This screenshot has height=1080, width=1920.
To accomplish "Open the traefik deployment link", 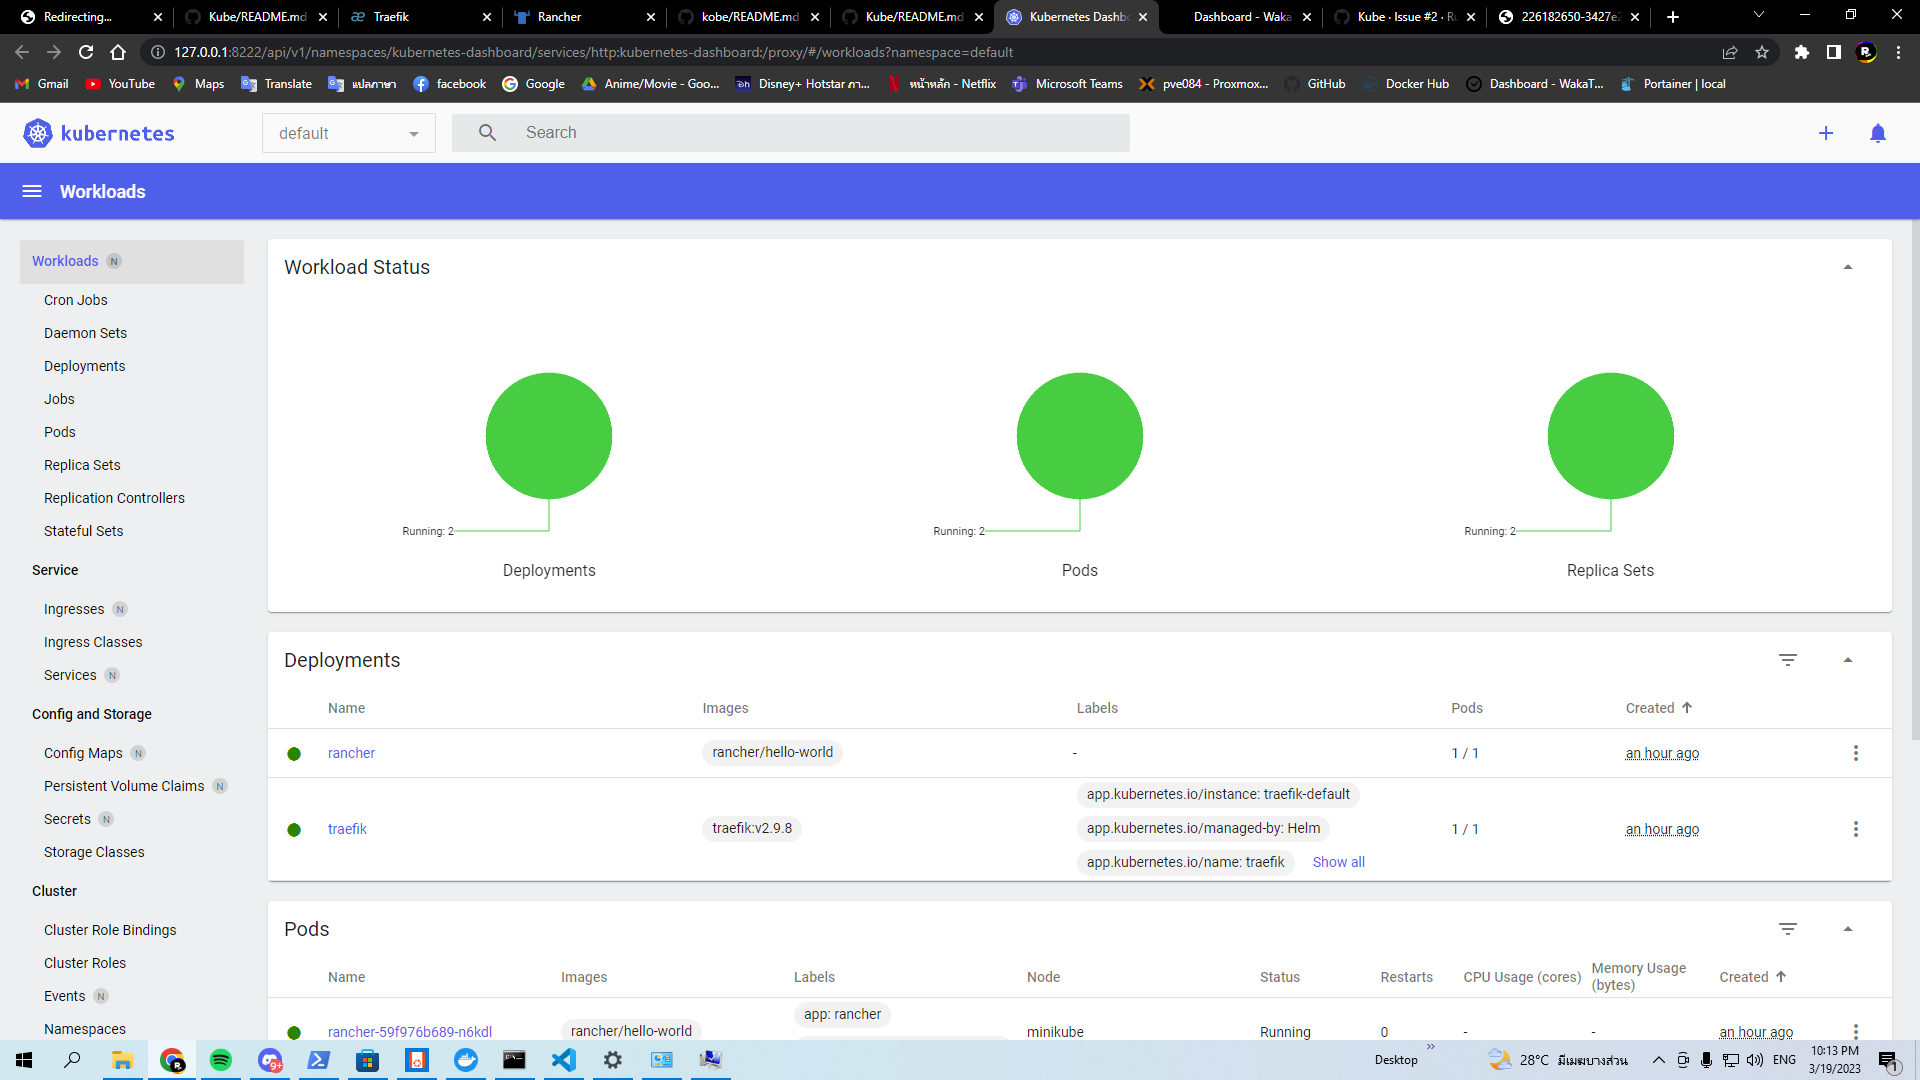I will click(347, 829).
